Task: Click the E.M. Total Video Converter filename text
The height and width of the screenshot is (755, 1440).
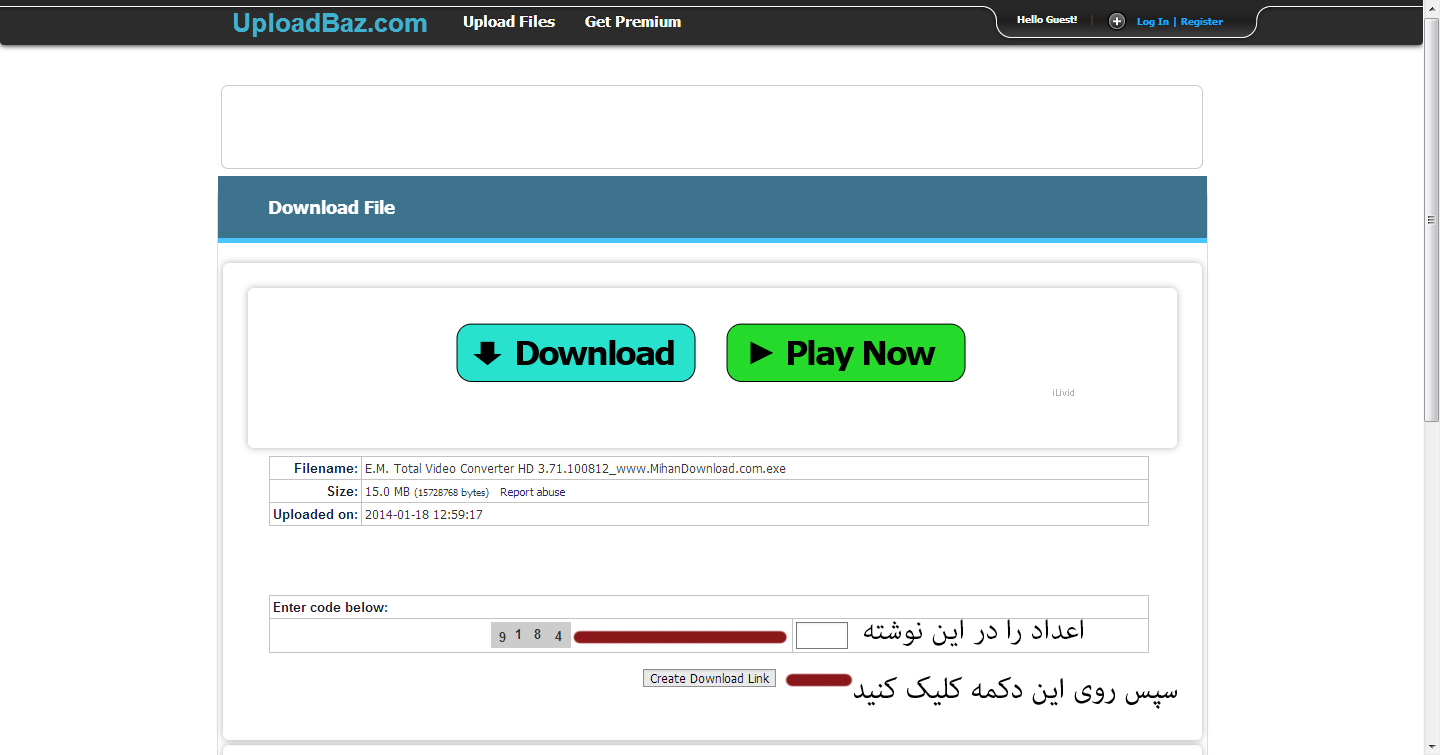Action: [x=575, y=469]
